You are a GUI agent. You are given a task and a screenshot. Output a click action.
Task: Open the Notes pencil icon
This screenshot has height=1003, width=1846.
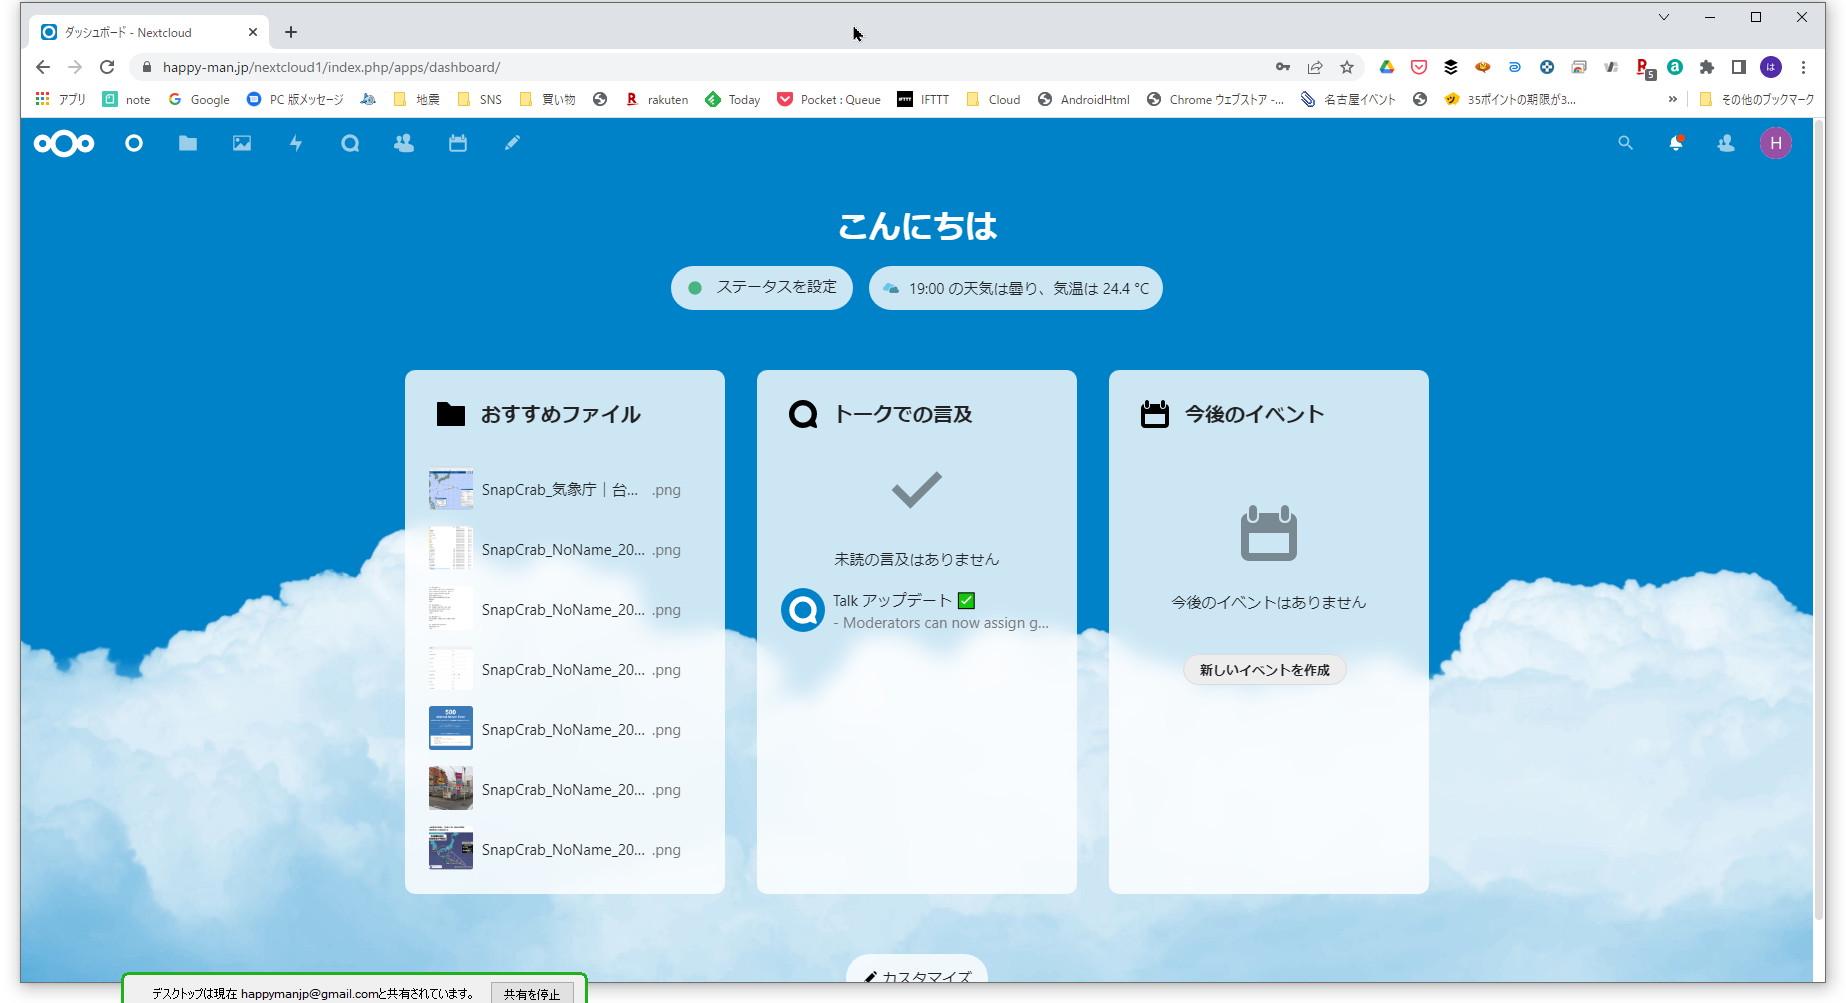[512, 144]
